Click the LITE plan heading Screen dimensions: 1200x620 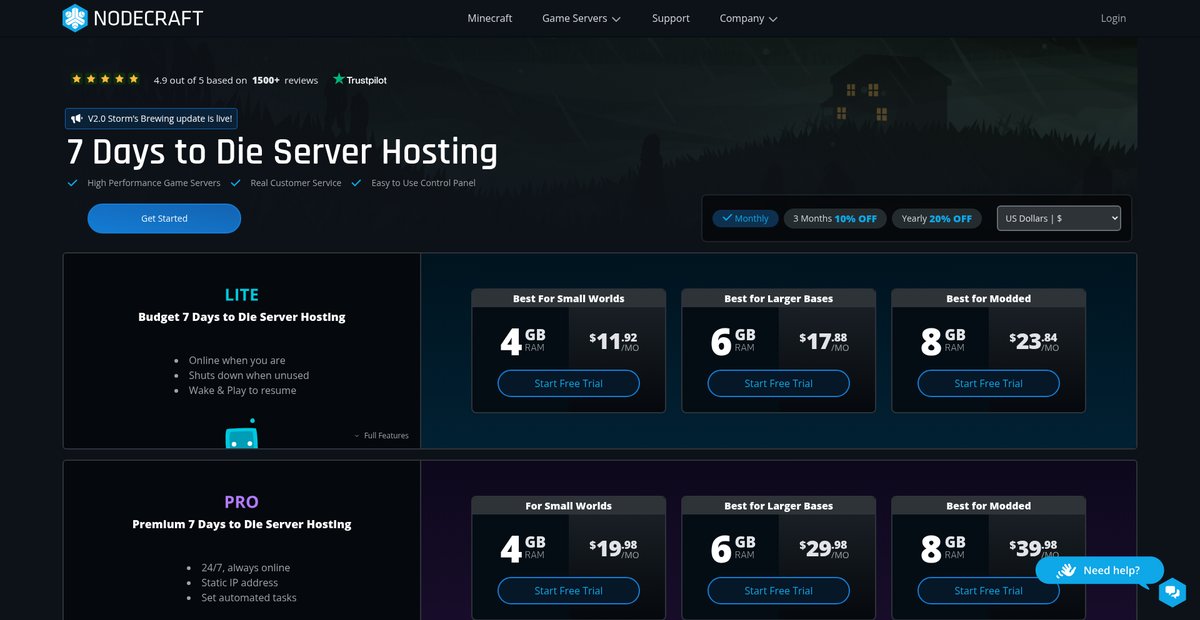[x=242, y=295]
